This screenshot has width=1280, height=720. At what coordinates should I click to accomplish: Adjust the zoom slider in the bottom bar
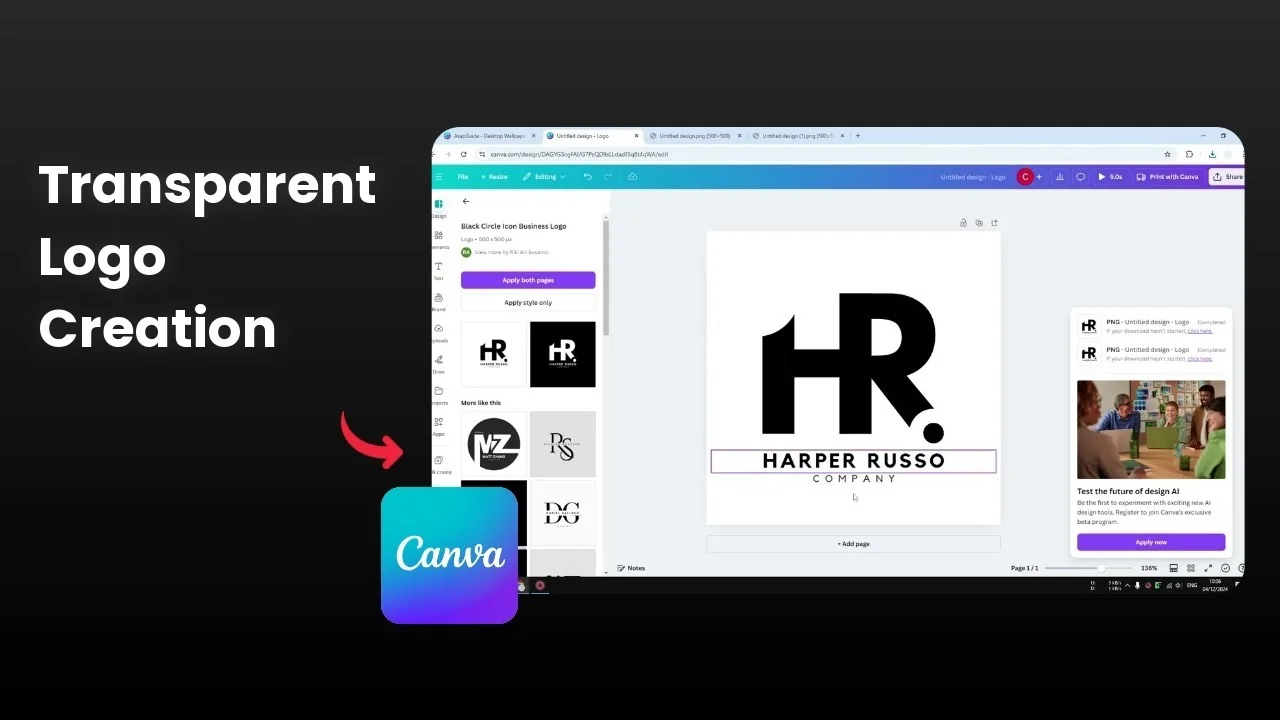1100,568
